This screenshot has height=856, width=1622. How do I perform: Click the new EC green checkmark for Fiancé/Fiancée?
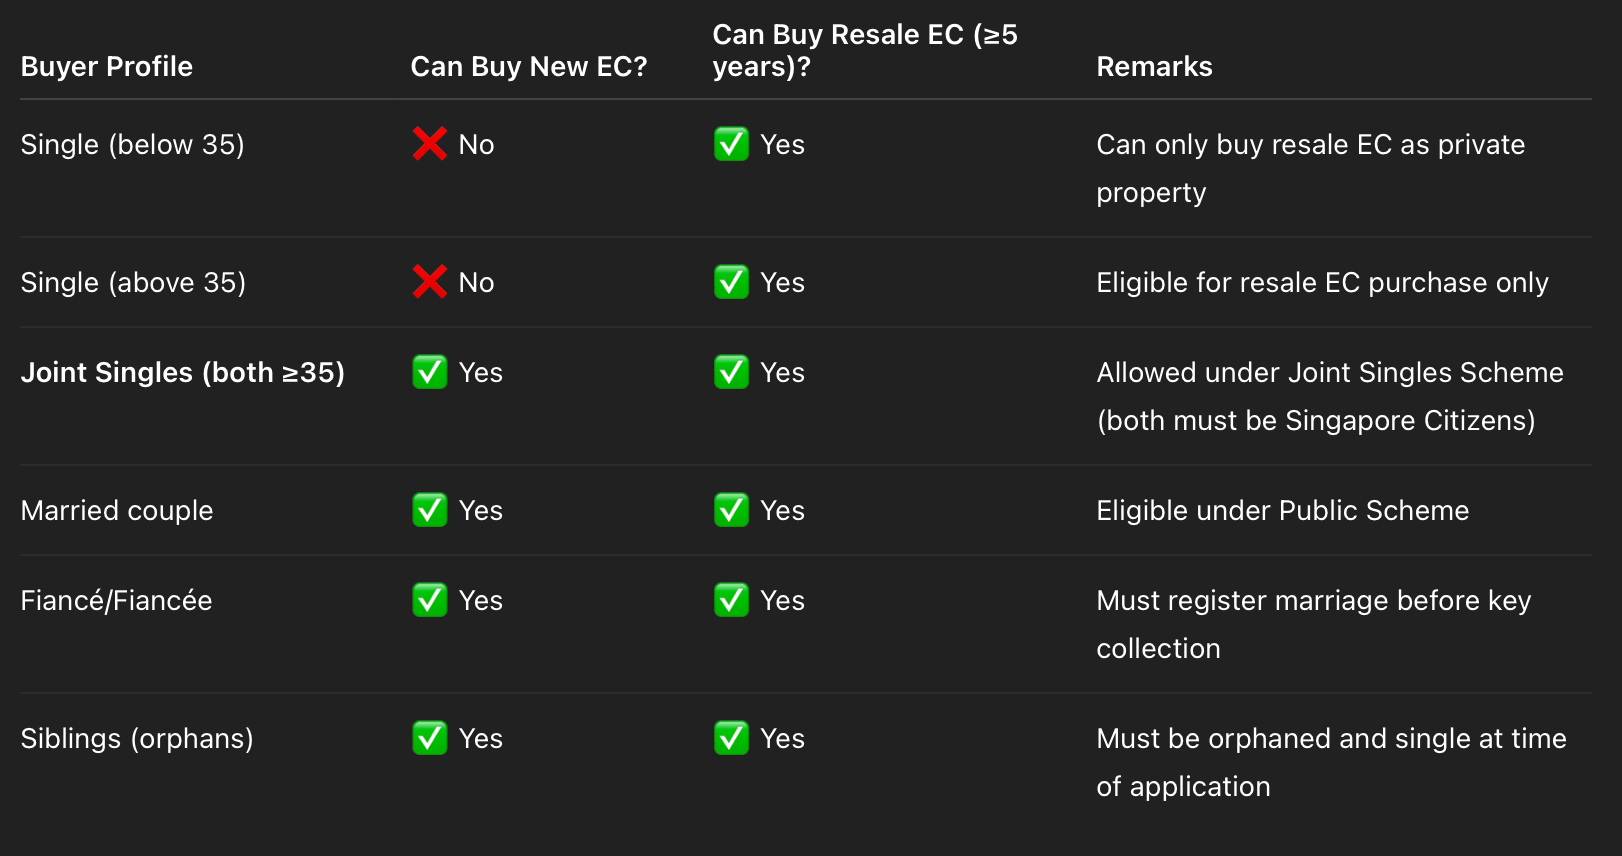click(x=430, y=600)
